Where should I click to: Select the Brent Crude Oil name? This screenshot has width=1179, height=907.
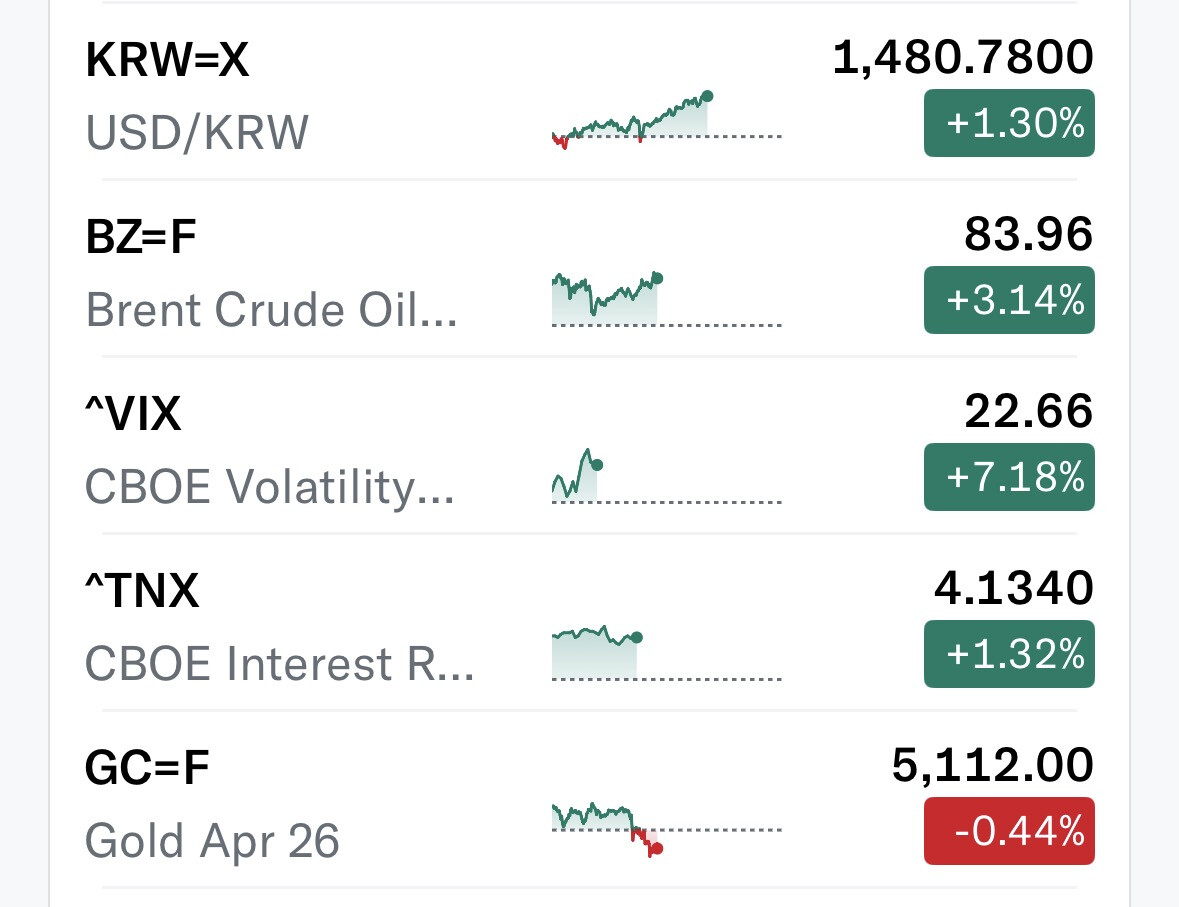271,311
